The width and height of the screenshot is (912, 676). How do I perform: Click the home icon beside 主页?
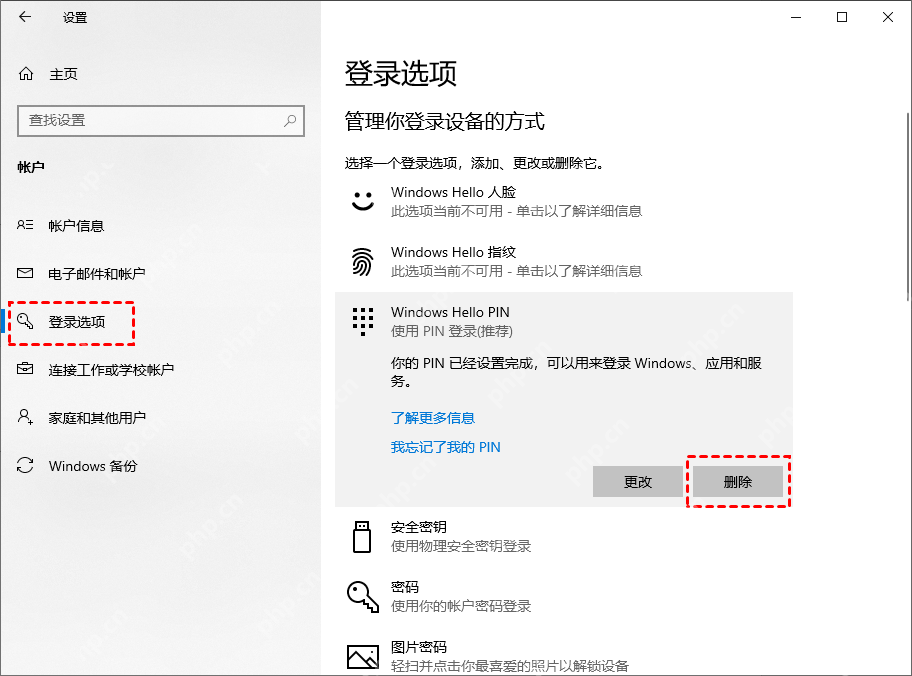[26, 74]
